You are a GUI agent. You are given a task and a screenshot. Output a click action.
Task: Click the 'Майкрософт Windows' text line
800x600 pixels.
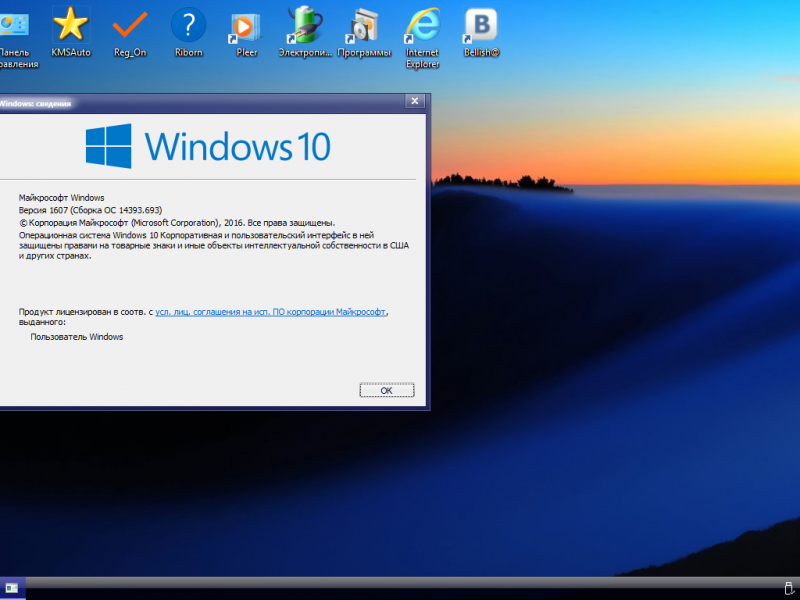(x=61, y=197)
